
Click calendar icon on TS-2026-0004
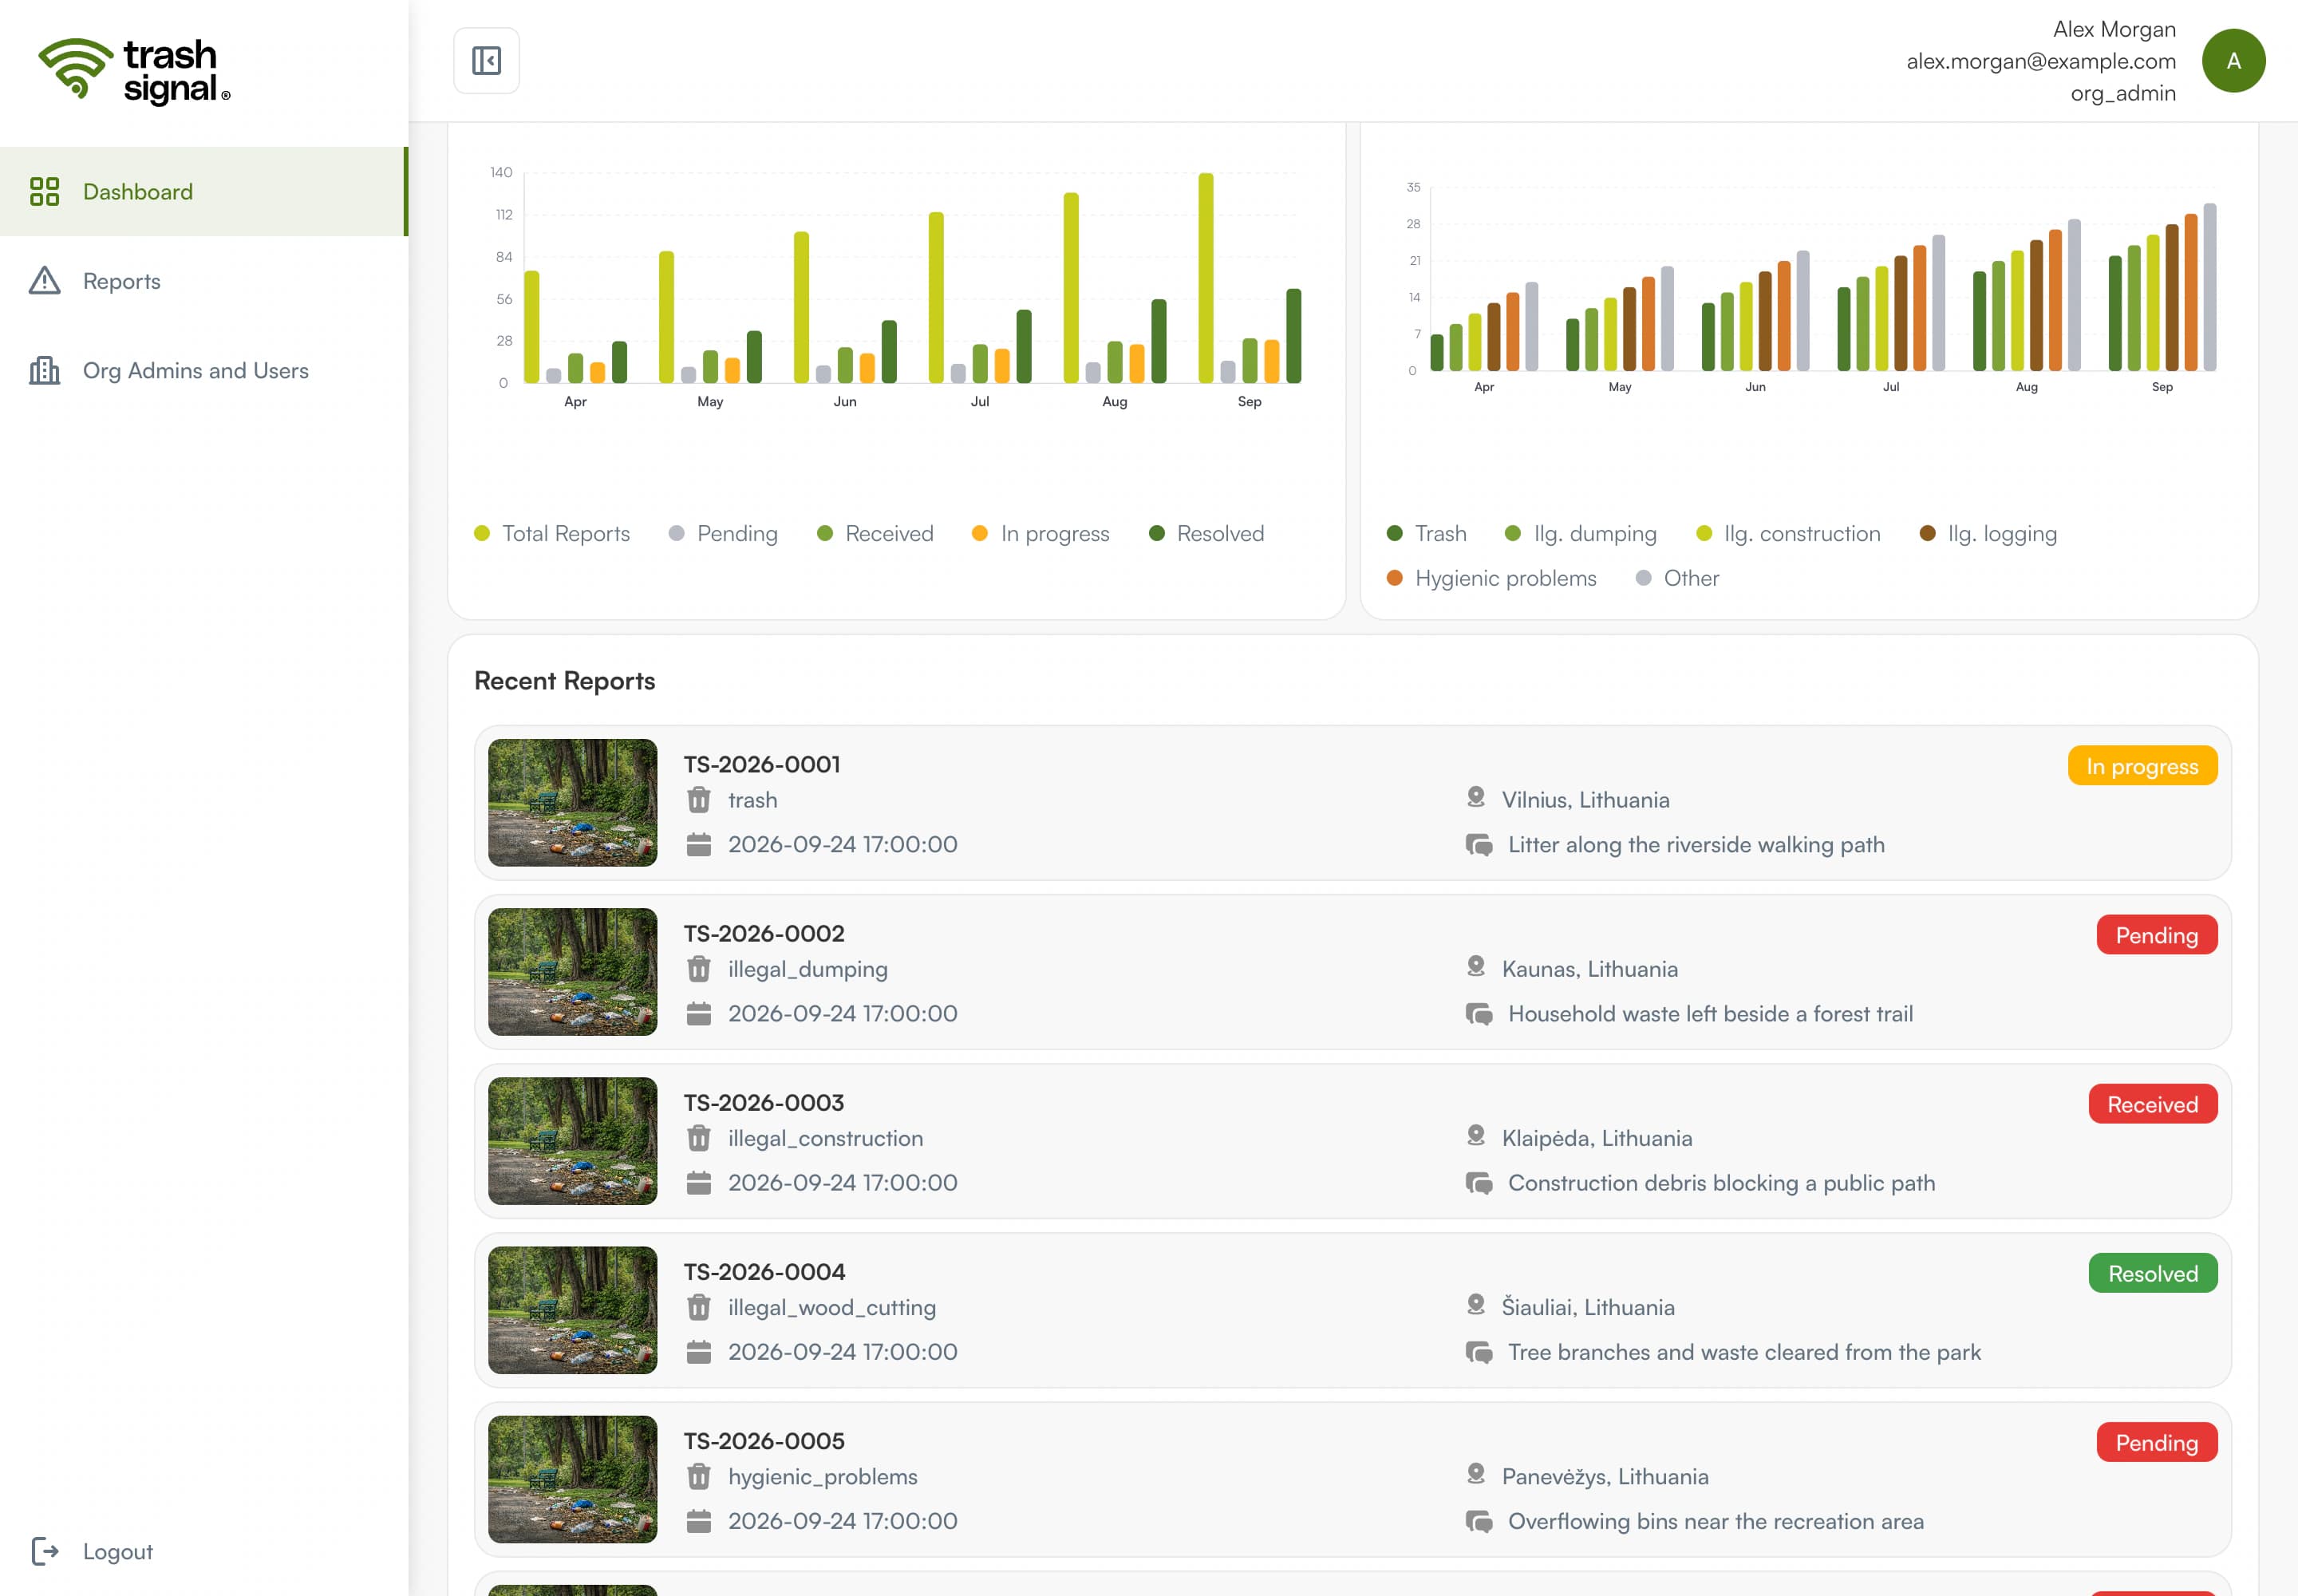(x=699, y=1351)
